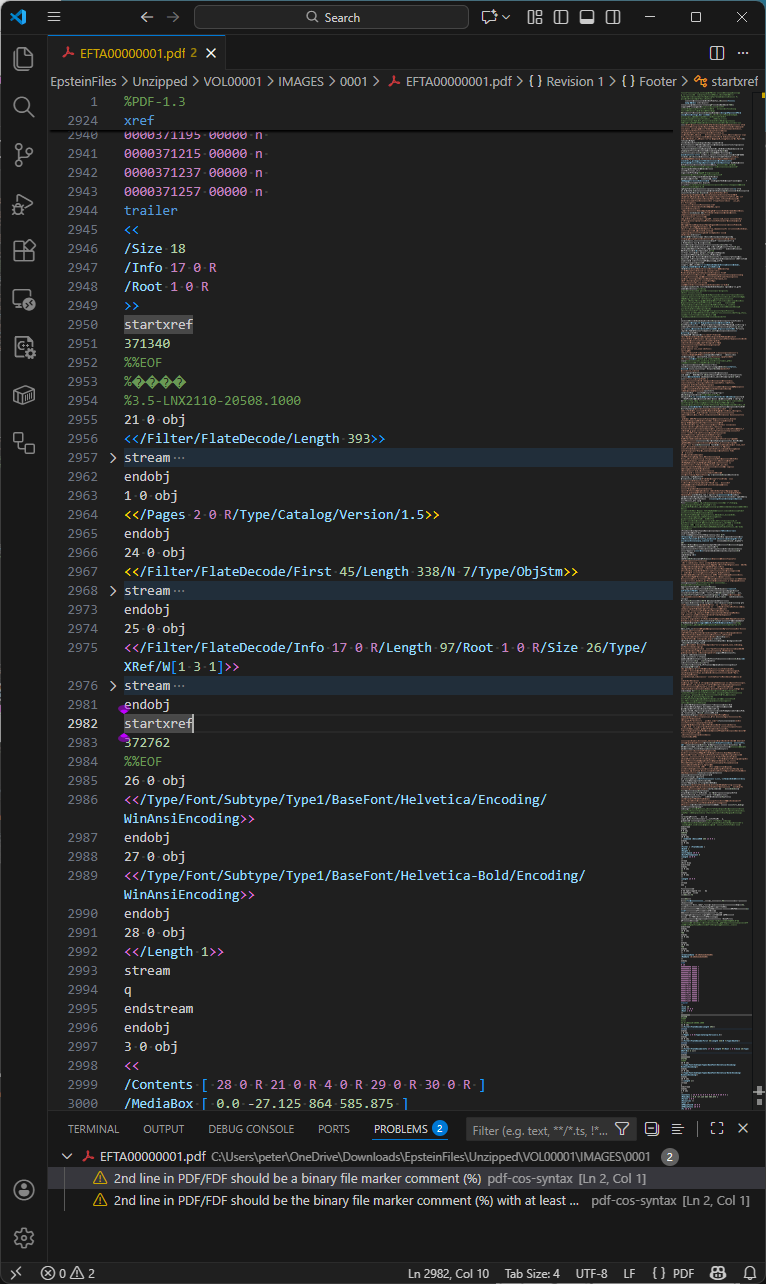Switch problems to table view icon
766x1284 pixels.
point(678,1128)
